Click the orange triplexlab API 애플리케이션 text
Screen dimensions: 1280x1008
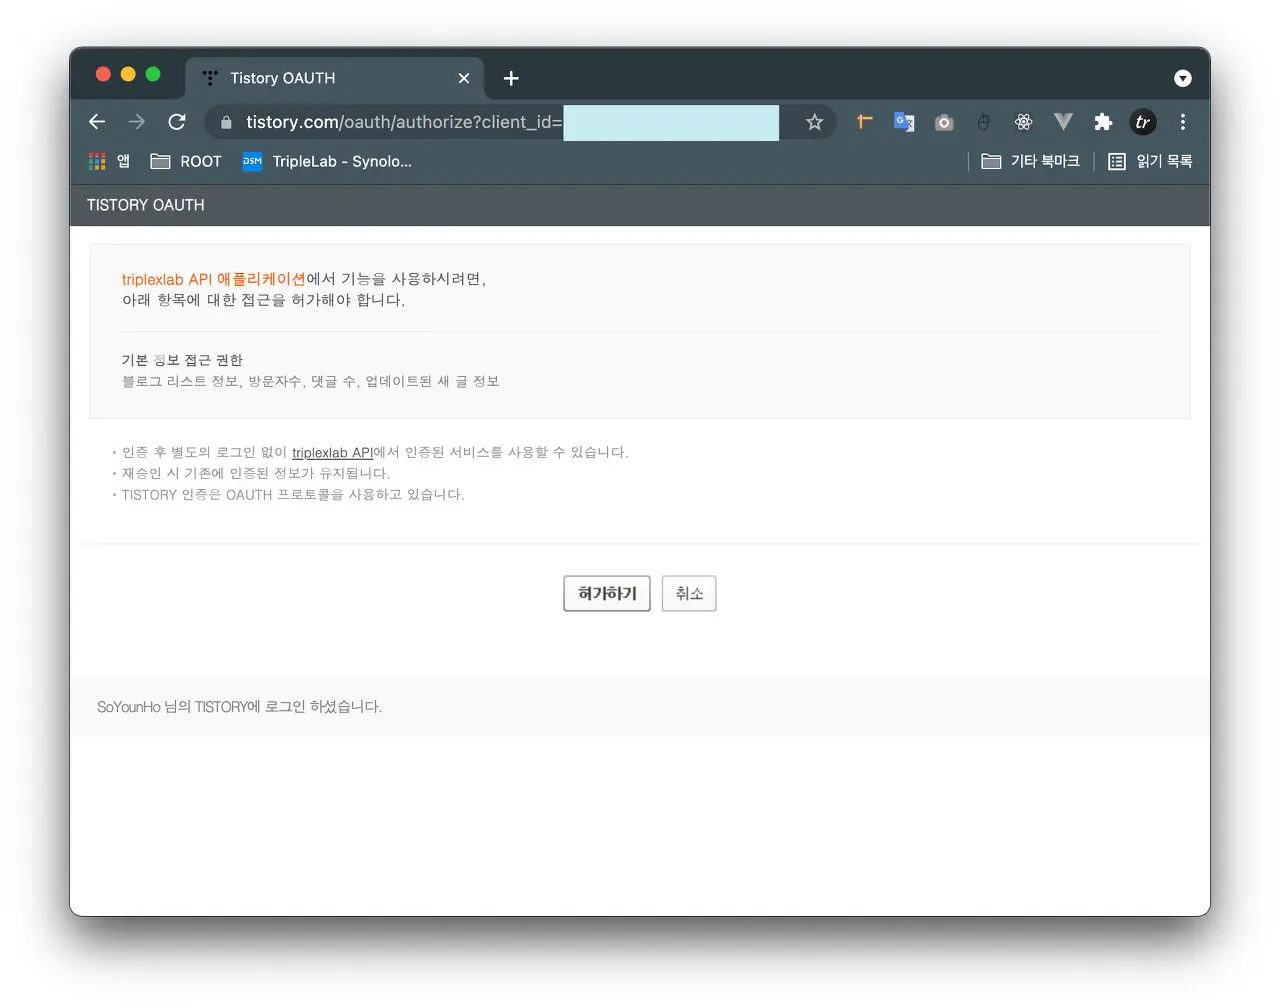click(x=213, y=279)
